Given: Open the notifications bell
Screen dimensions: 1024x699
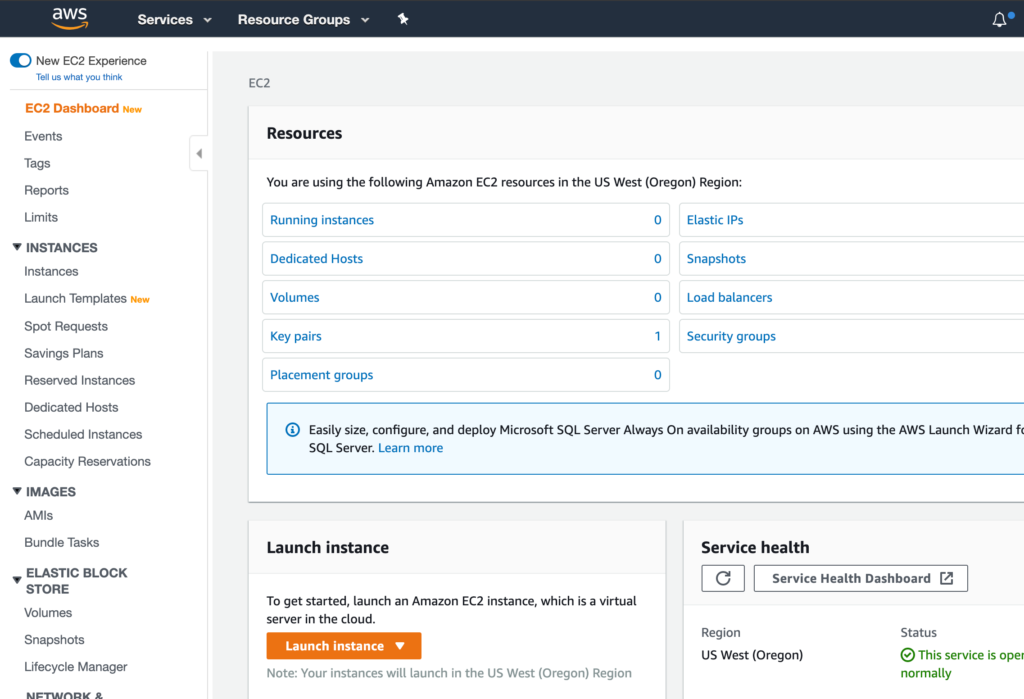Looking at the screenshot, I should (x=999, y=20).
